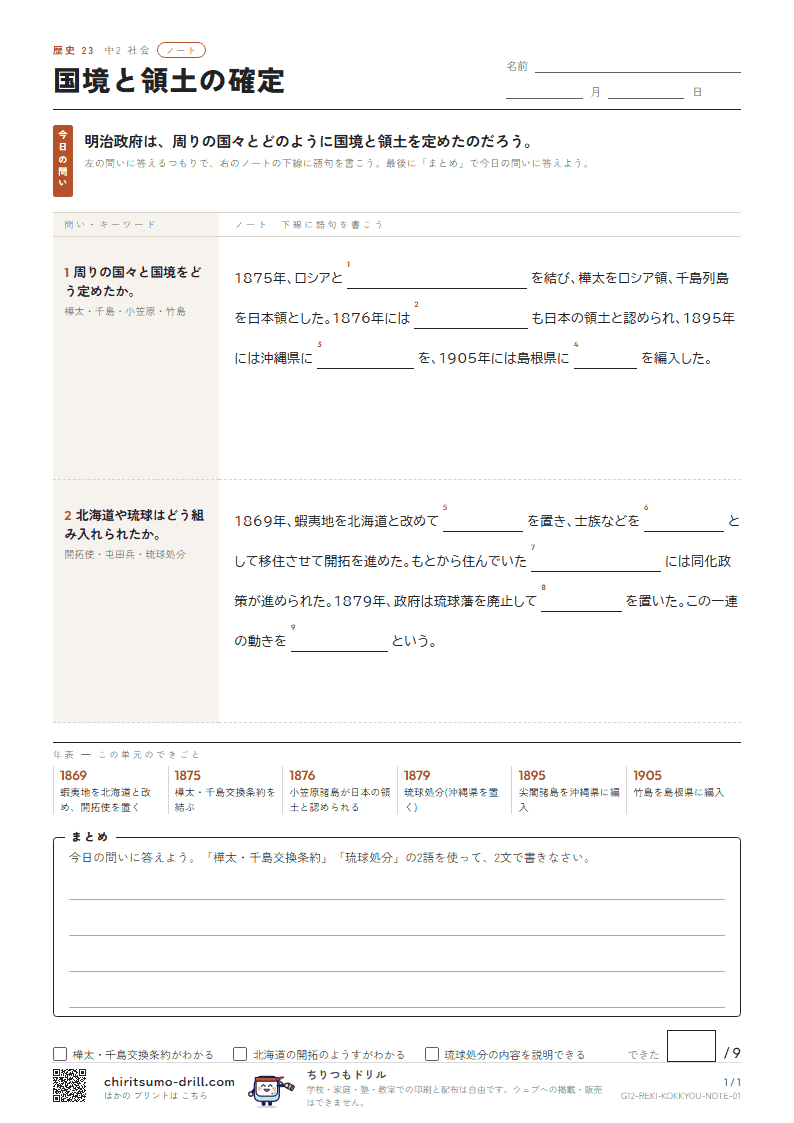Click the 1869 timeline entry

108,791
